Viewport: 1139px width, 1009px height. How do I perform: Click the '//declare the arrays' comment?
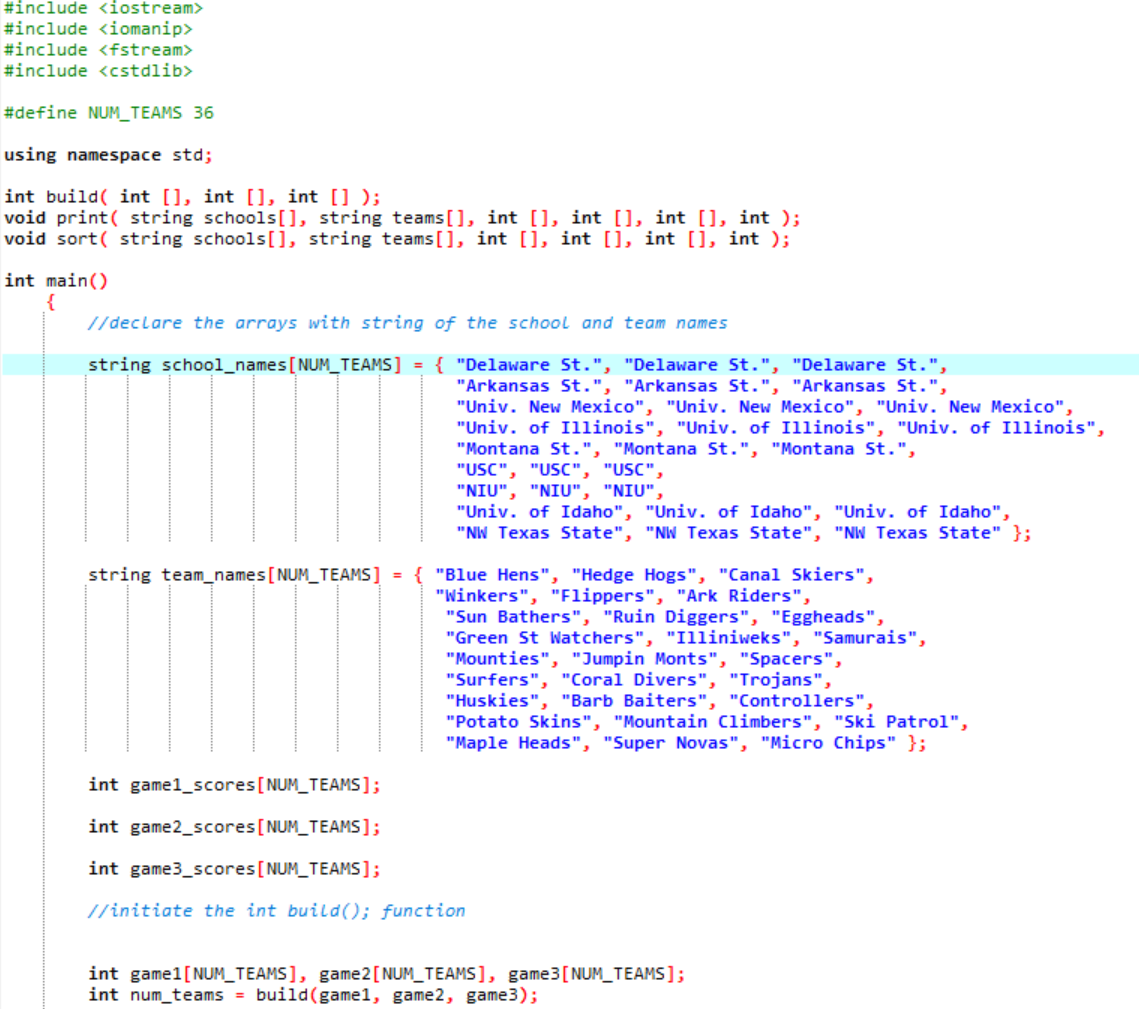click(x=408, y=323)
